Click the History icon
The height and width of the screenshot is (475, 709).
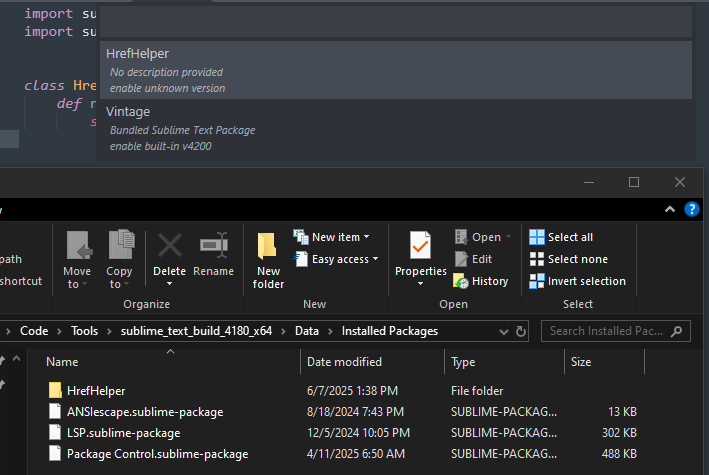point(461,281)
